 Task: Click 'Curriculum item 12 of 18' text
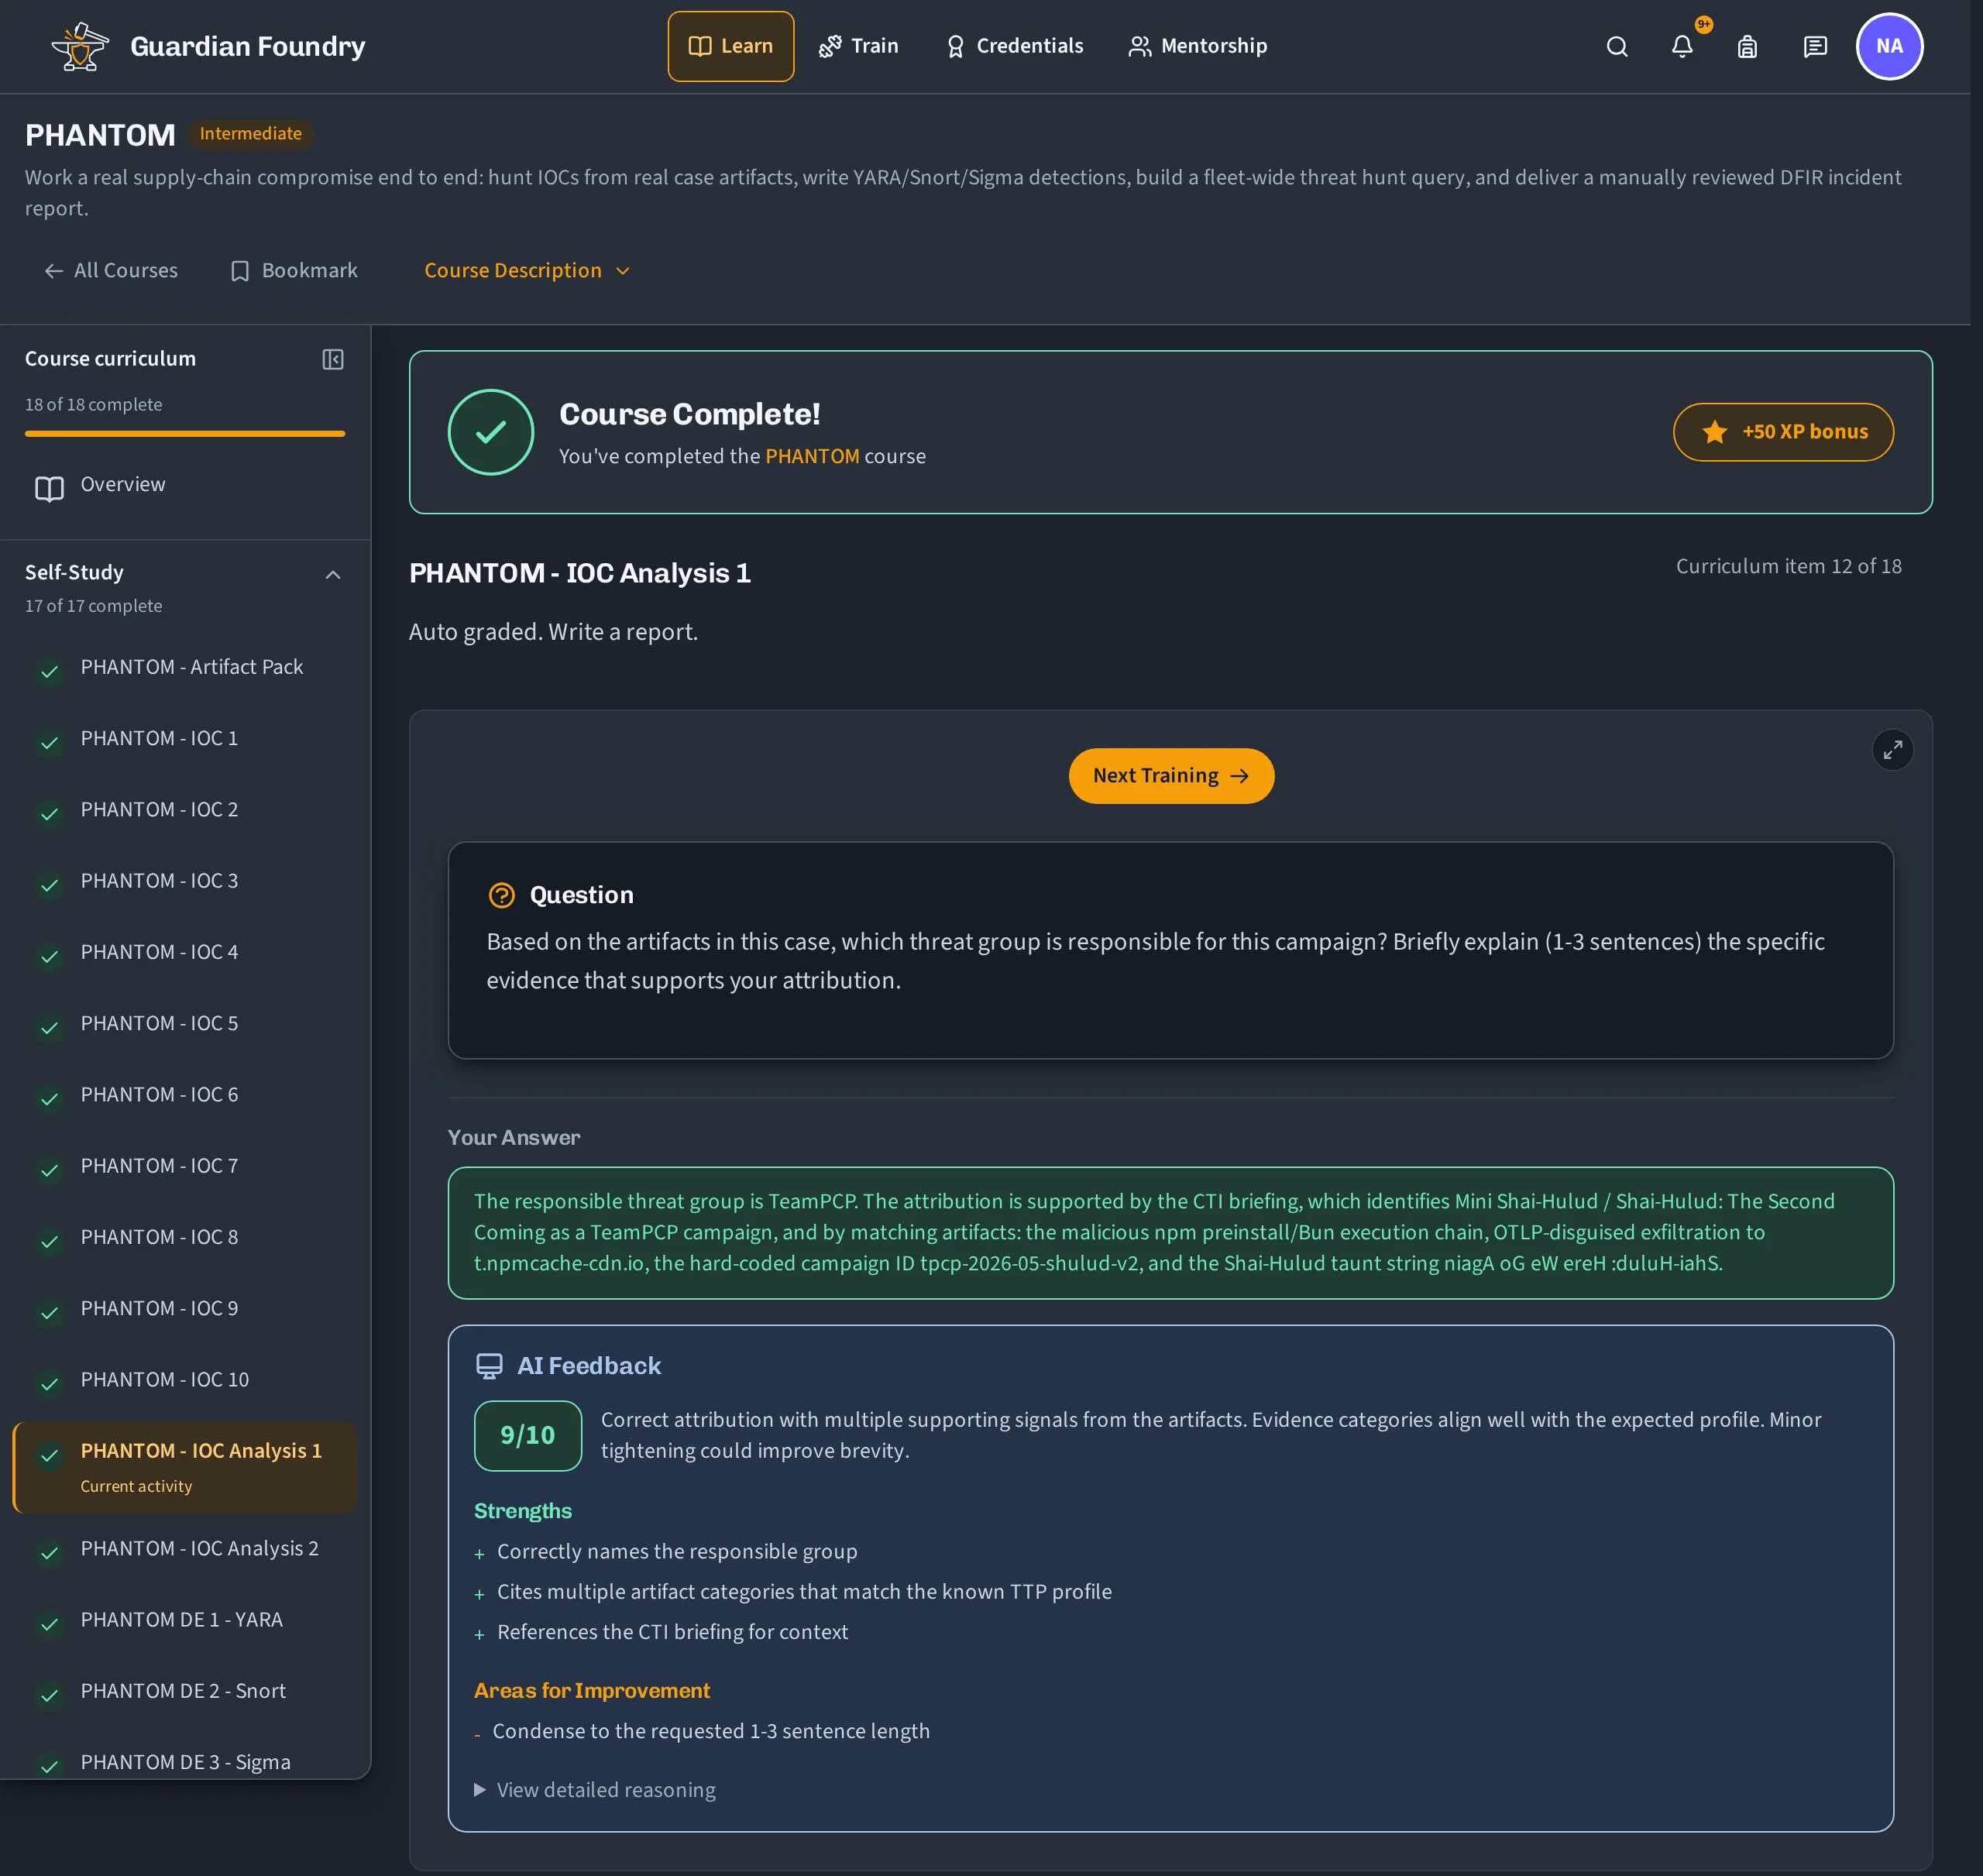[x=1788, y=567]
